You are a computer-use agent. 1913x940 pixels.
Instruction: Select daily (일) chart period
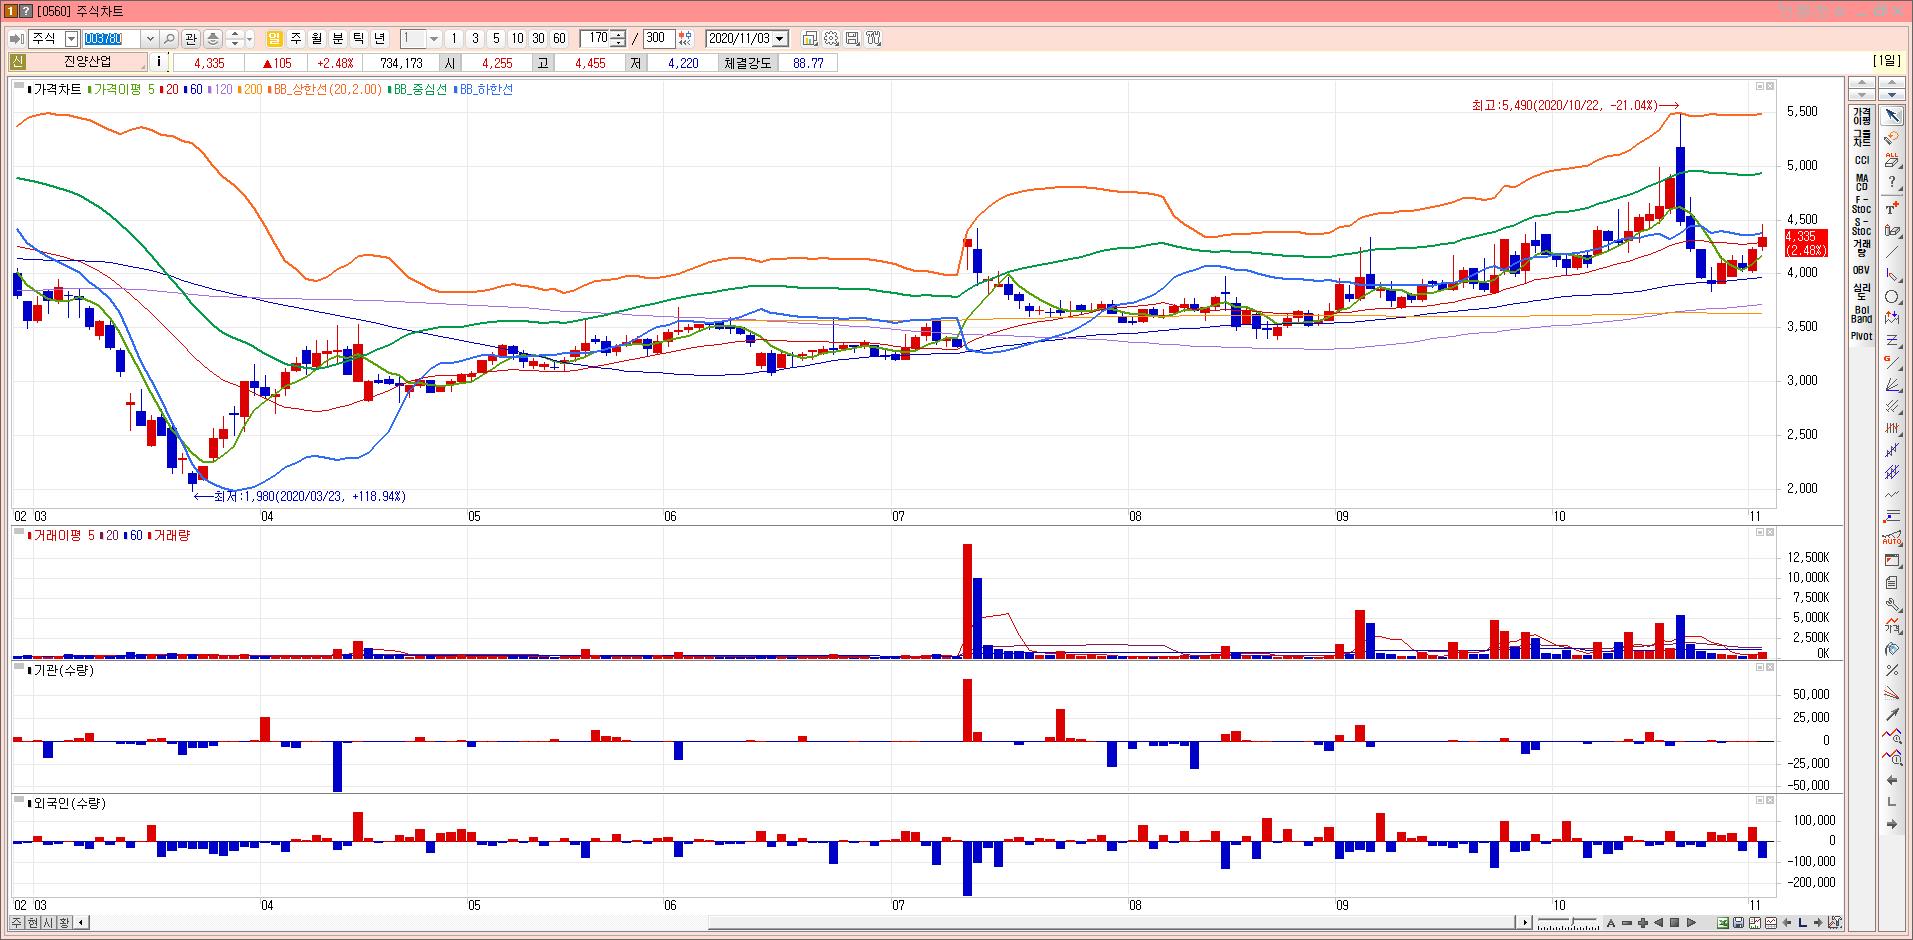click(x=275, y=39)
